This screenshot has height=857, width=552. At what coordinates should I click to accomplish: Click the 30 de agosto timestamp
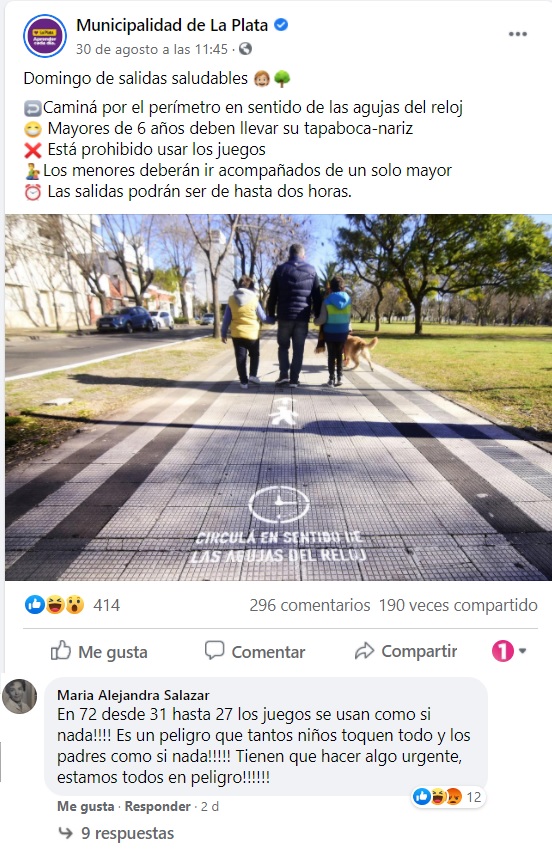click(151, 49)
